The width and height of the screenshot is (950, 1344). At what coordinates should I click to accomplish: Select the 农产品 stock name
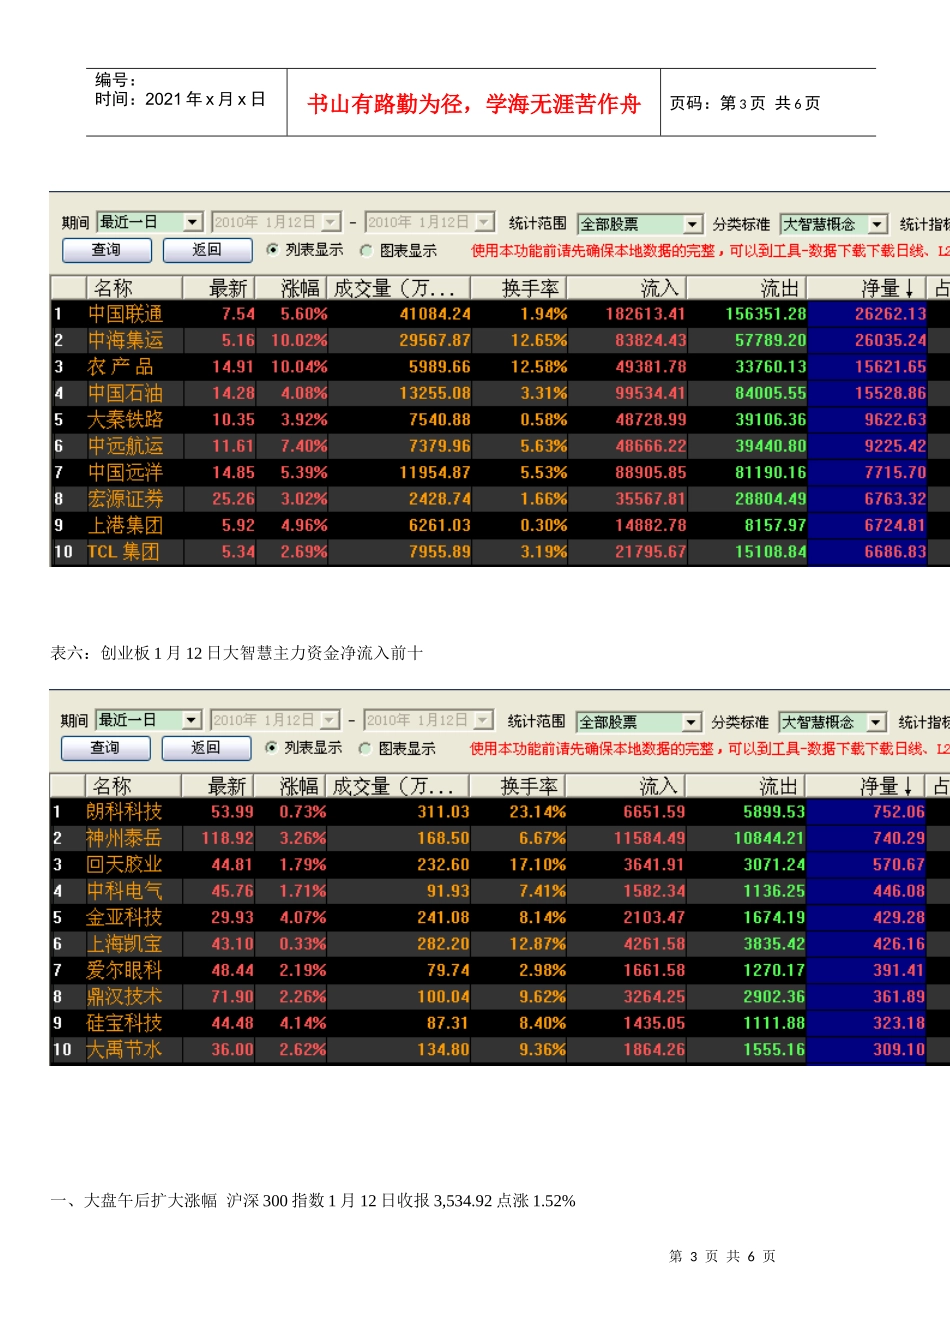(120, 367)
